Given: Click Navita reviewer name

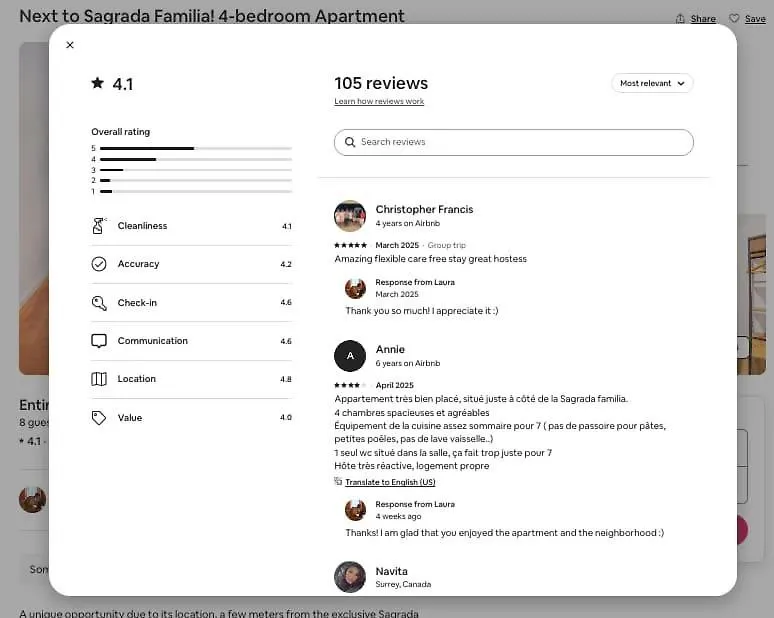Looking at the screenshot, I should [x=391, y=571].
